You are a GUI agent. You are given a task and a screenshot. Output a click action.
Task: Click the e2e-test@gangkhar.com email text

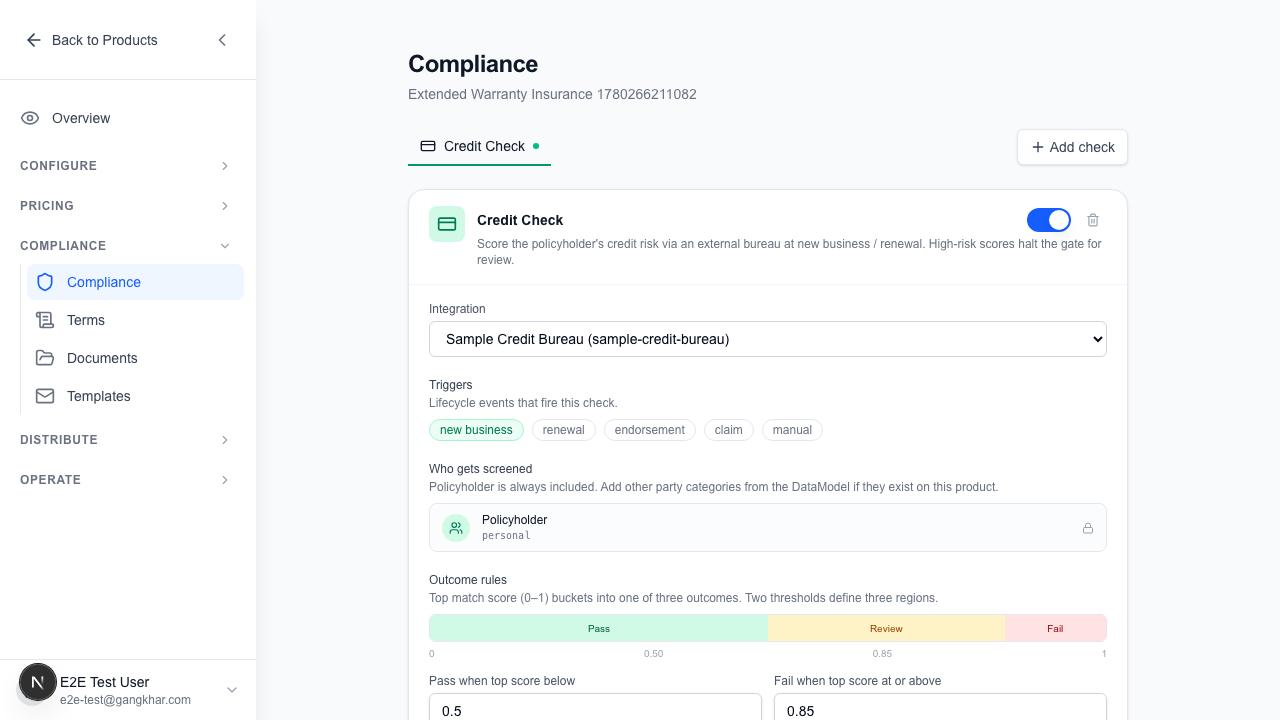[x=125, y=700]
